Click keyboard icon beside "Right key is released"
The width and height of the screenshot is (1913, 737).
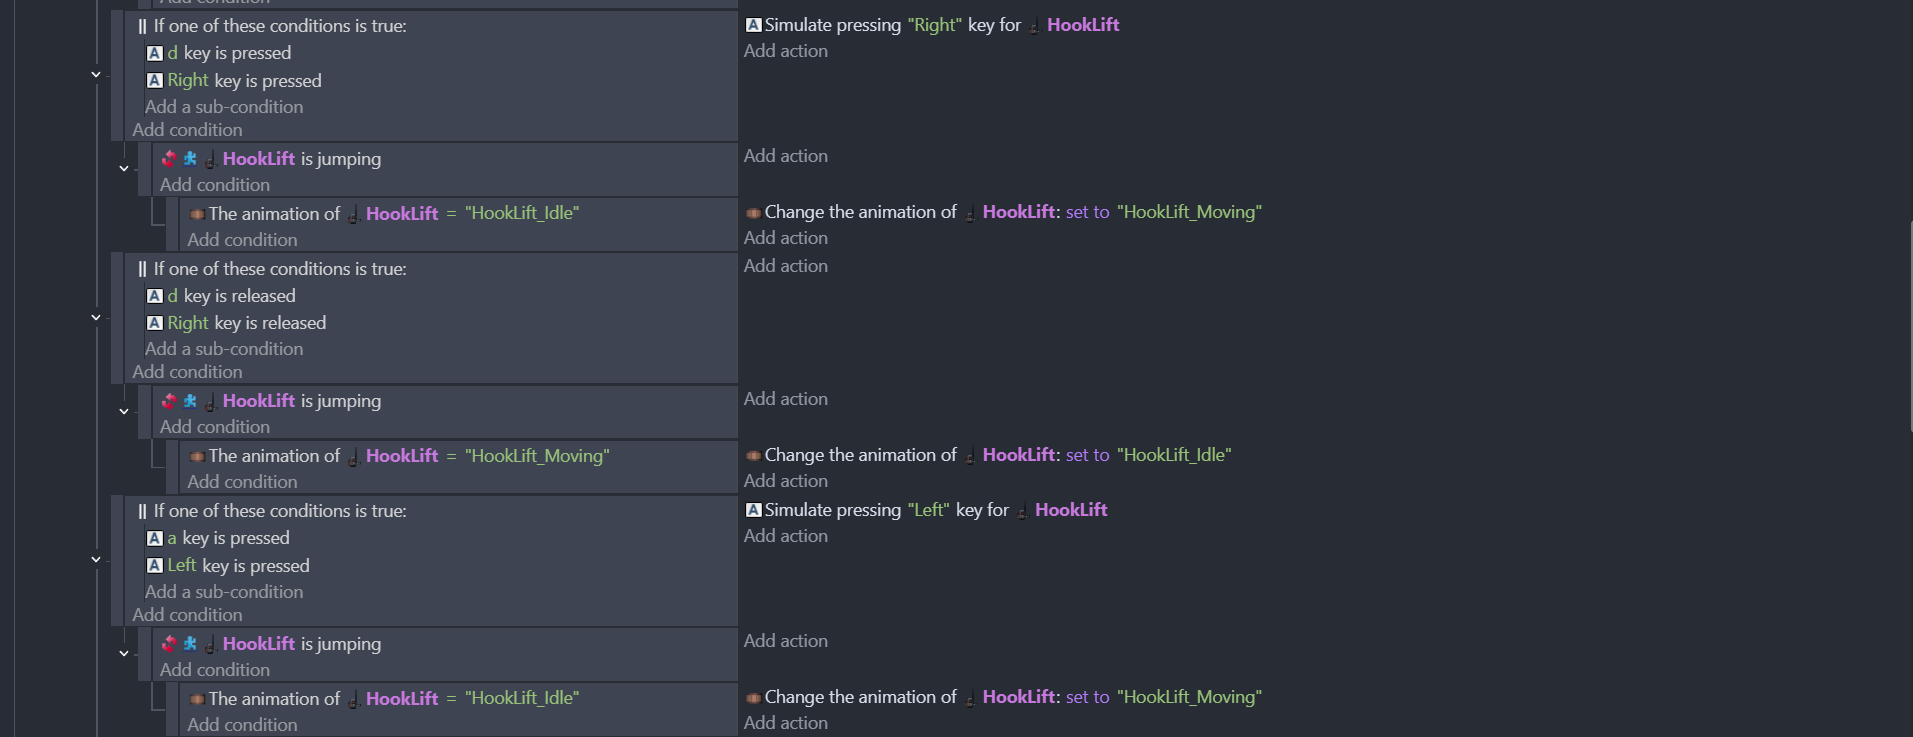click(155, 323)
